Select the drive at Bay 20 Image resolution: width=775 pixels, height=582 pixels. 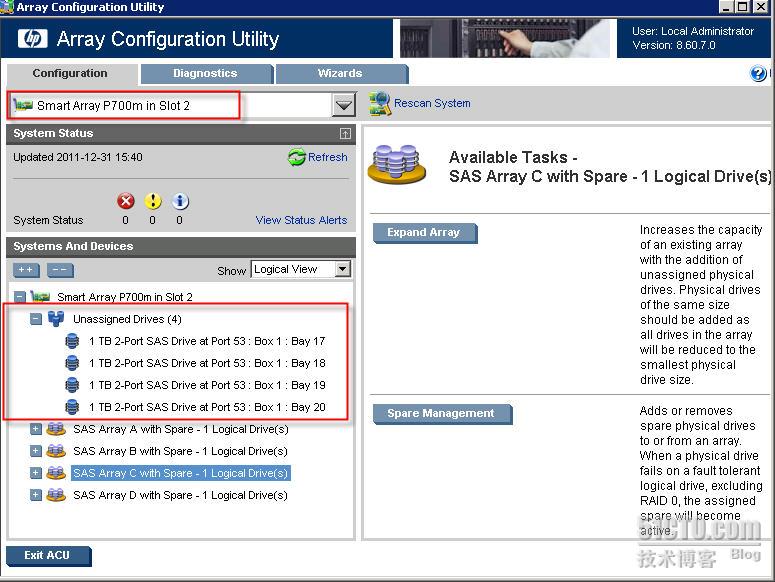207,407
